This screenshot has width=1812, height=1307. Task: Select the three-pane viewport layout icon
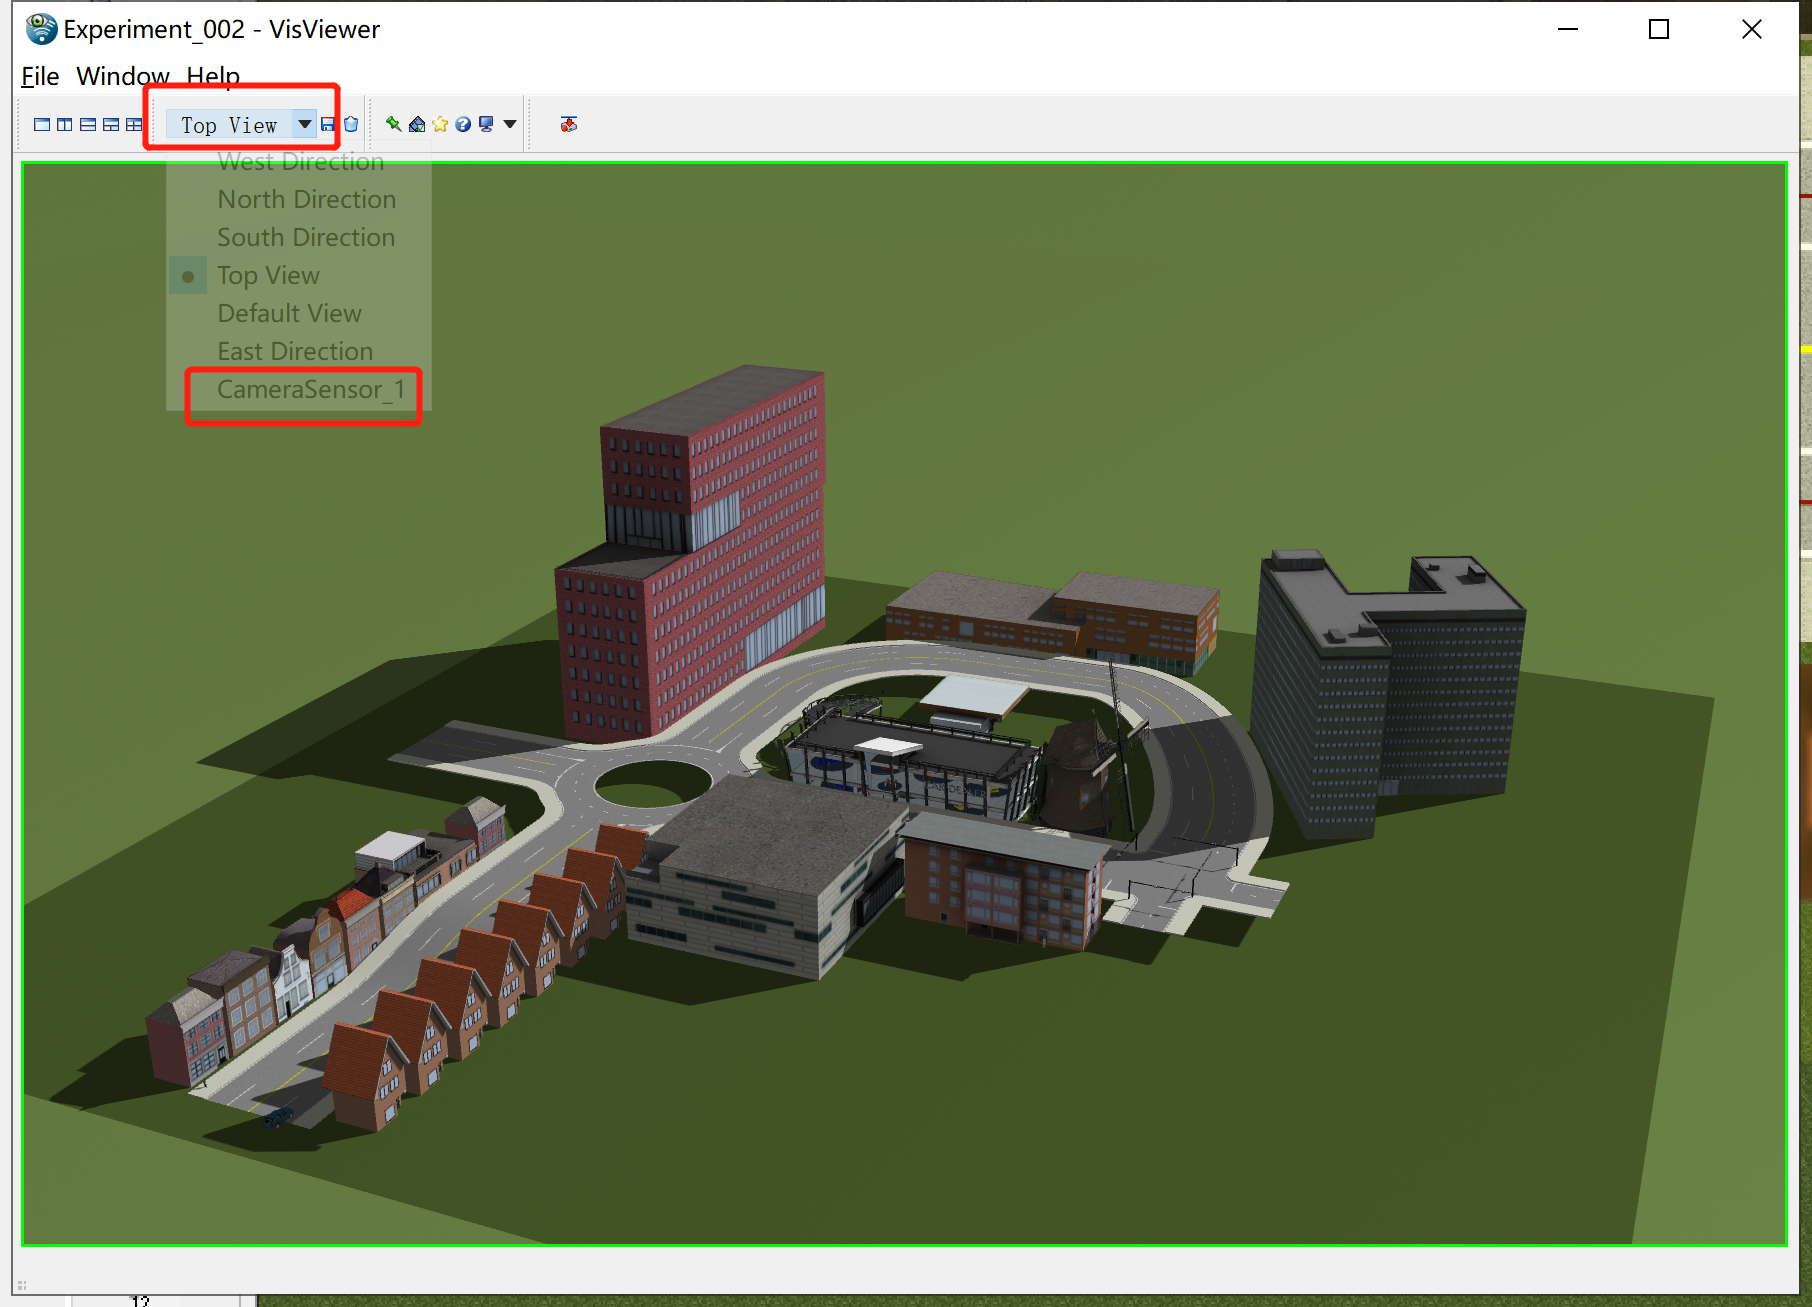[x=111, y=124]
